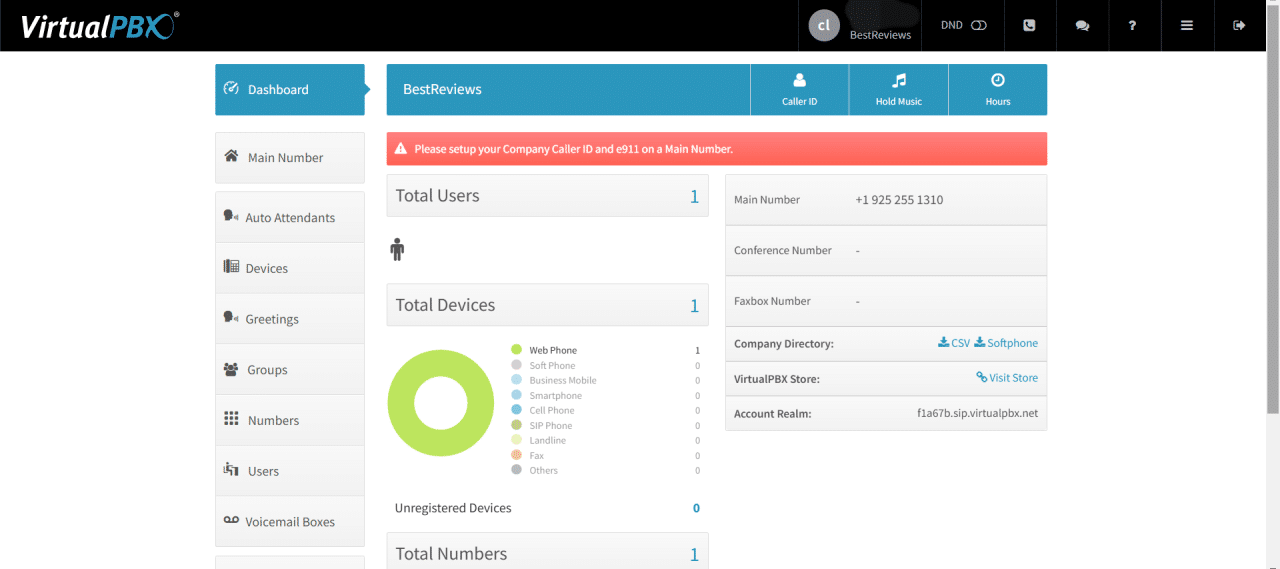The width and height of the screenshot is (1280, 569).
Task: Toggle the DND switch
Action: (x=978, y=26)
